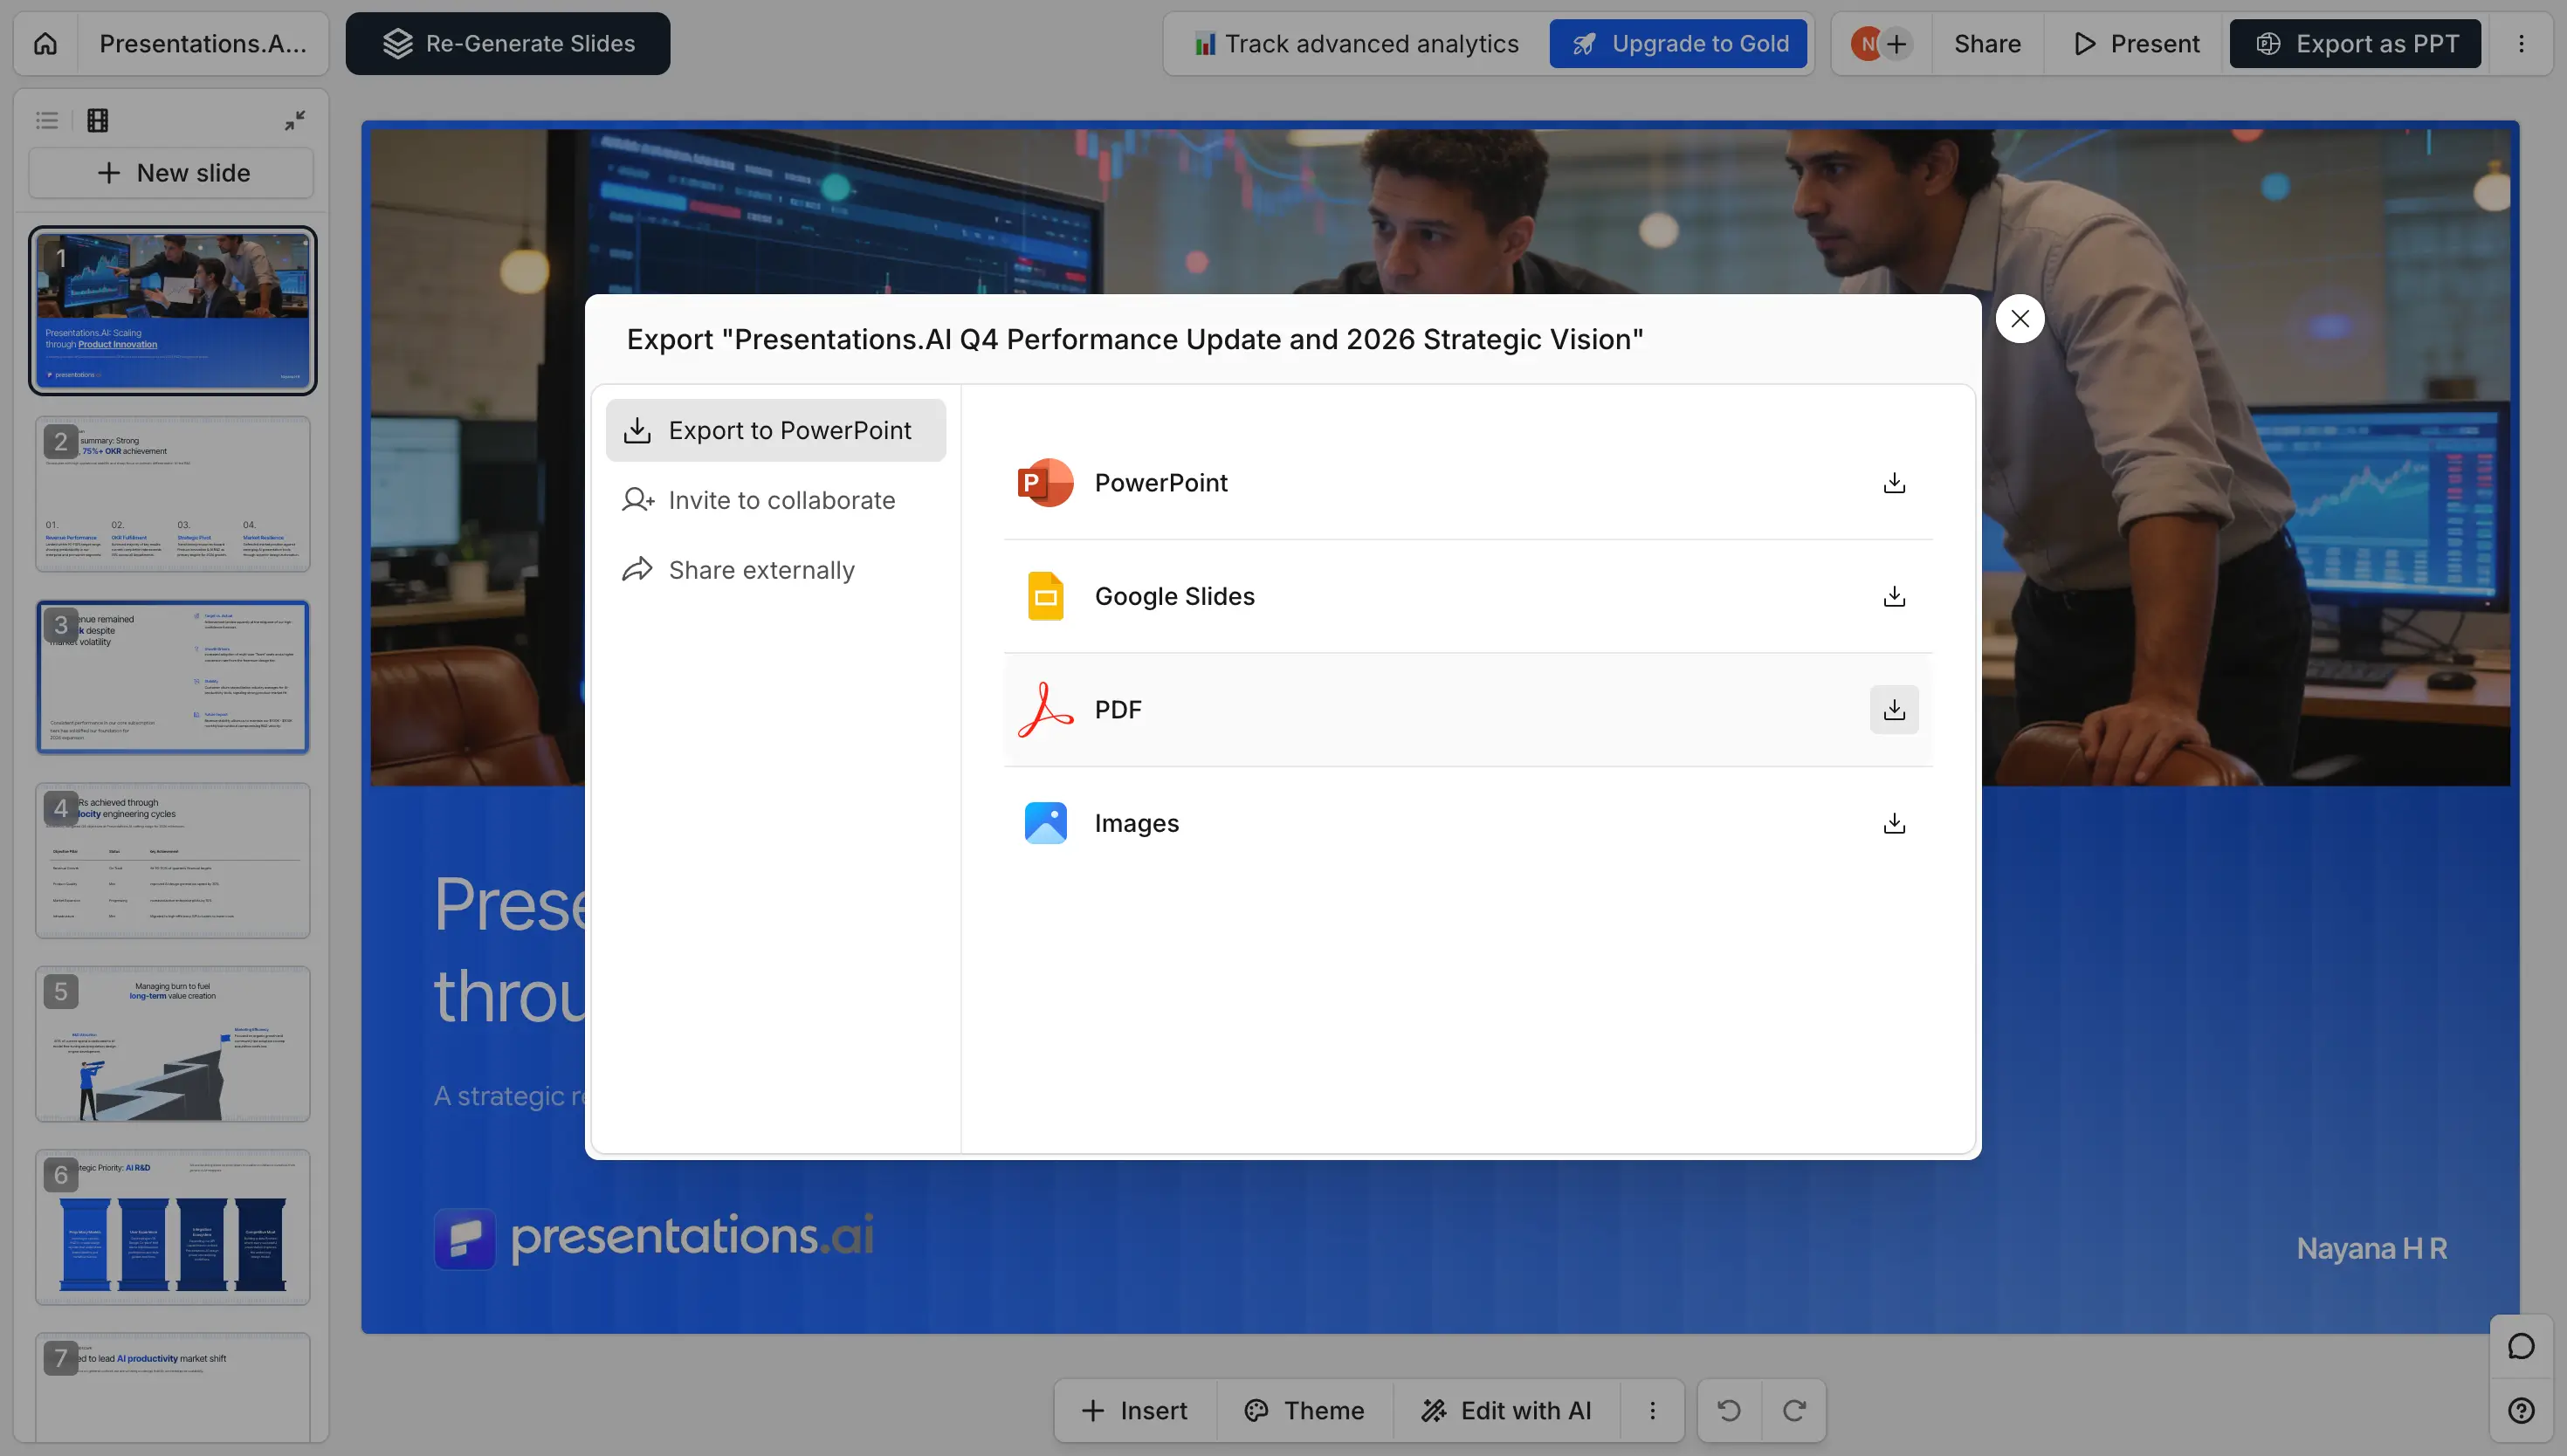The width and height of the screenshot is (2567, 1456).
Task: Download the Images export
Action: [x=1894, y=823]
